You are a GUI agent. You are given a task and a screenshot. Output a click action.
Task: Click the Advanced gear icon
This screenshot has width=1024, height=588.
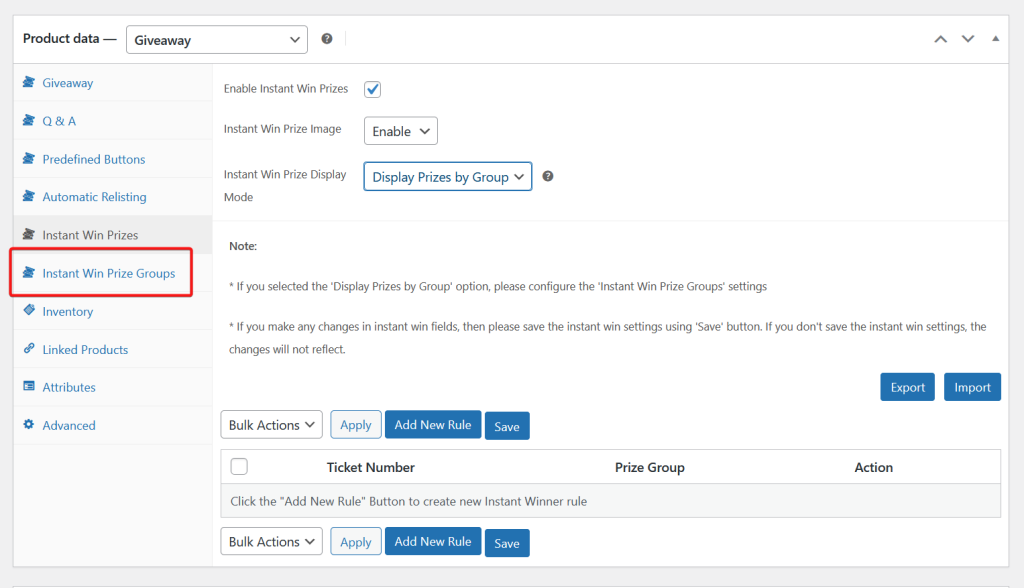pyautogui.click(x=29, y=425)
